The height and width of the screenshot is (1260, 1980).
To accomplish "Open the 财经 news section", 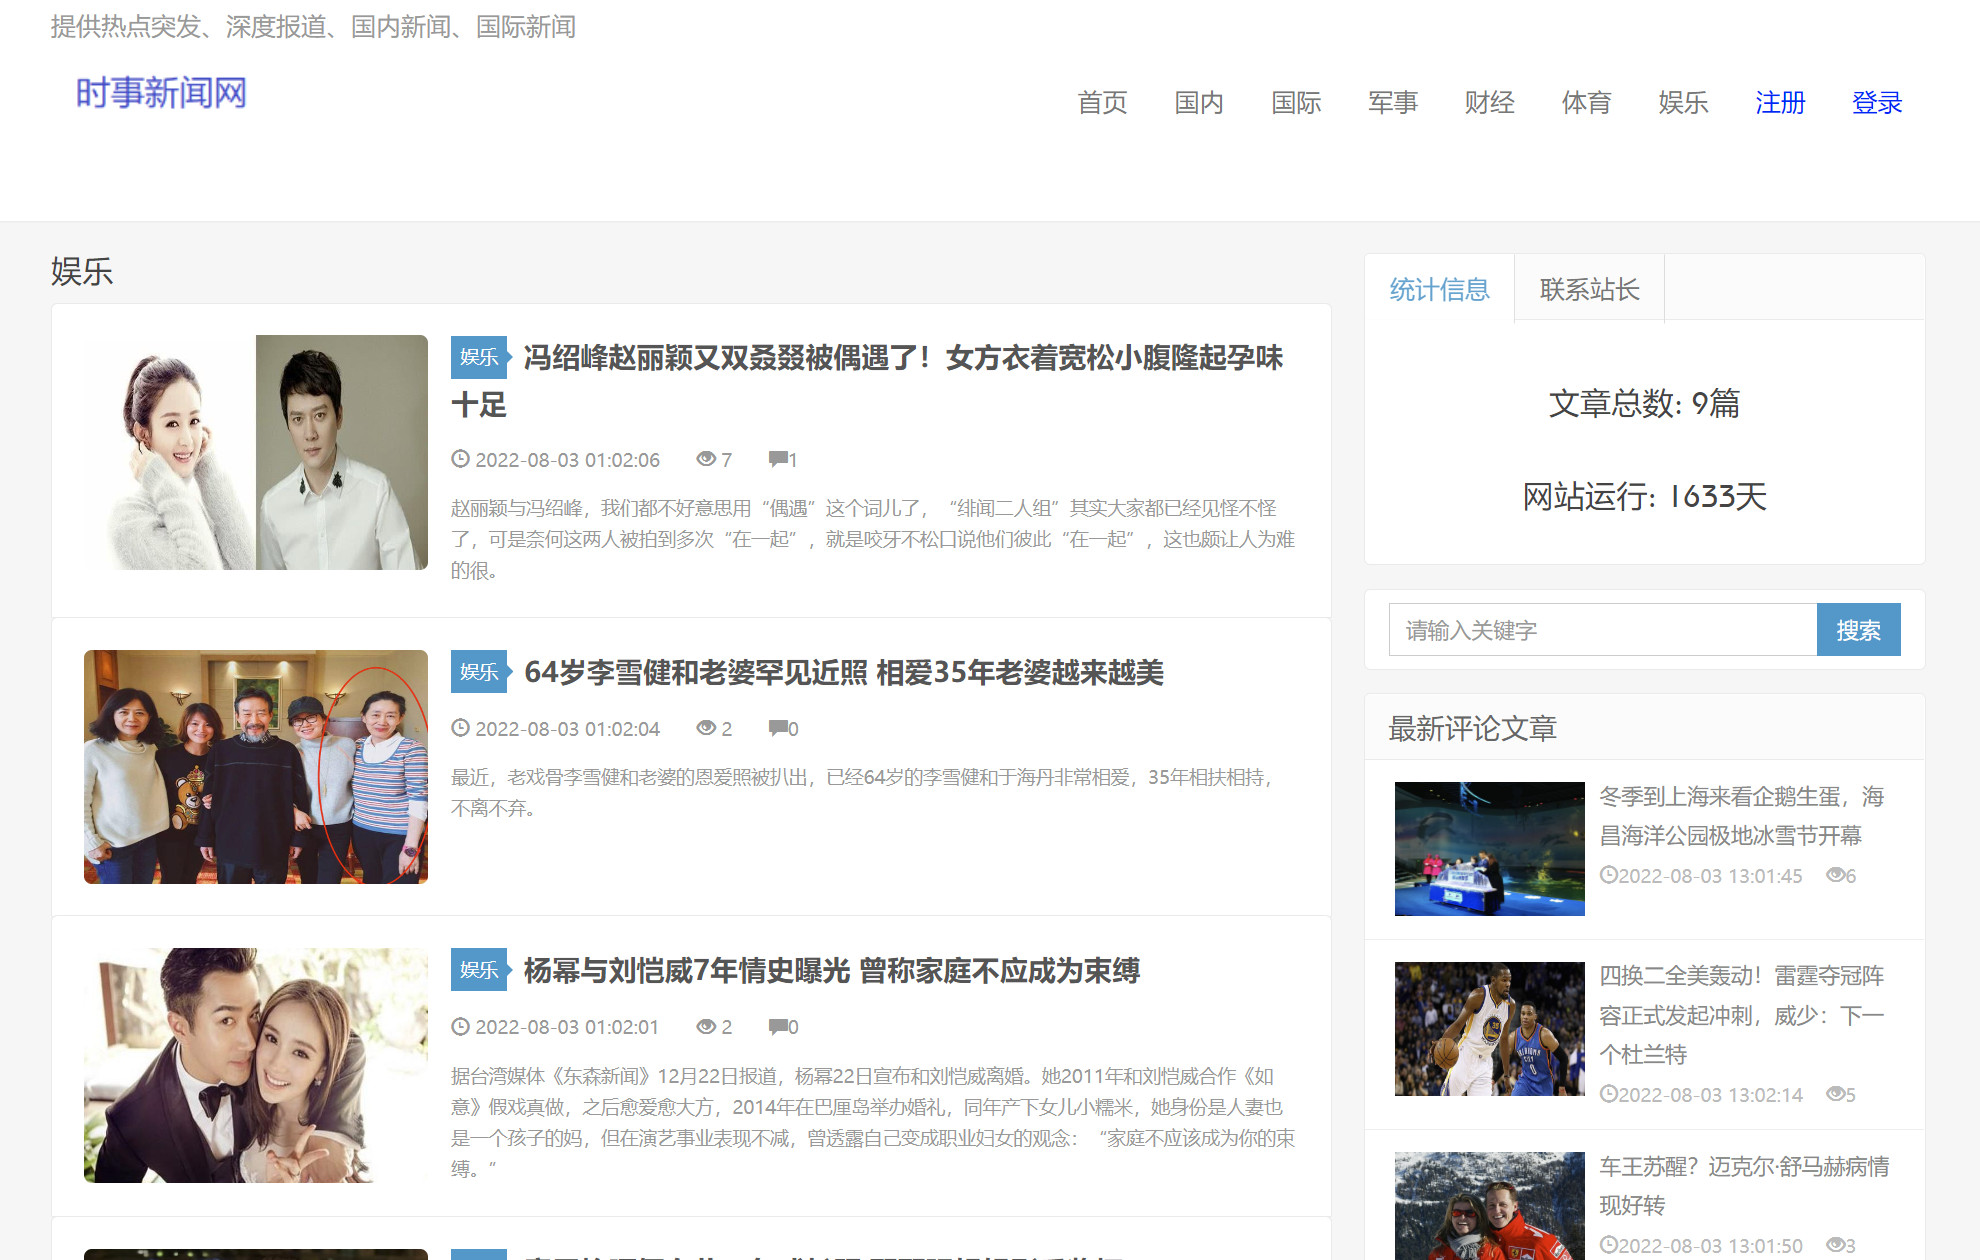I will [x=1490, y=102].
